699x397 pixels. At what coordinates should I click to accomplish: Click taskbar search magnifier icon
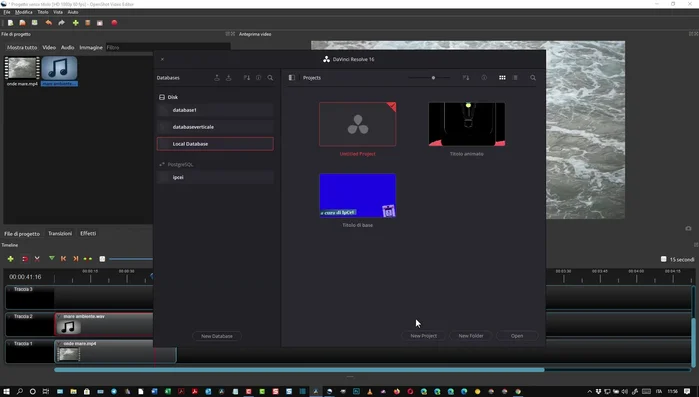pyautogui.click(x=20, y=392)
